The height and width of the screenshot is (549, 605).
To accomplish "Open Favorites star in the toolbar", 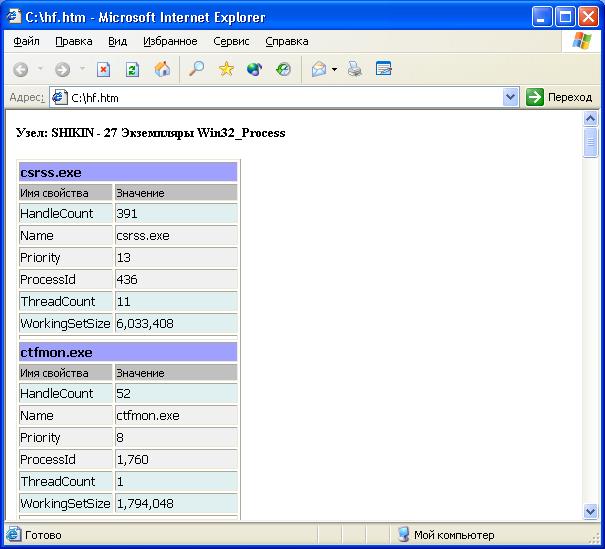I will [226, 70].
